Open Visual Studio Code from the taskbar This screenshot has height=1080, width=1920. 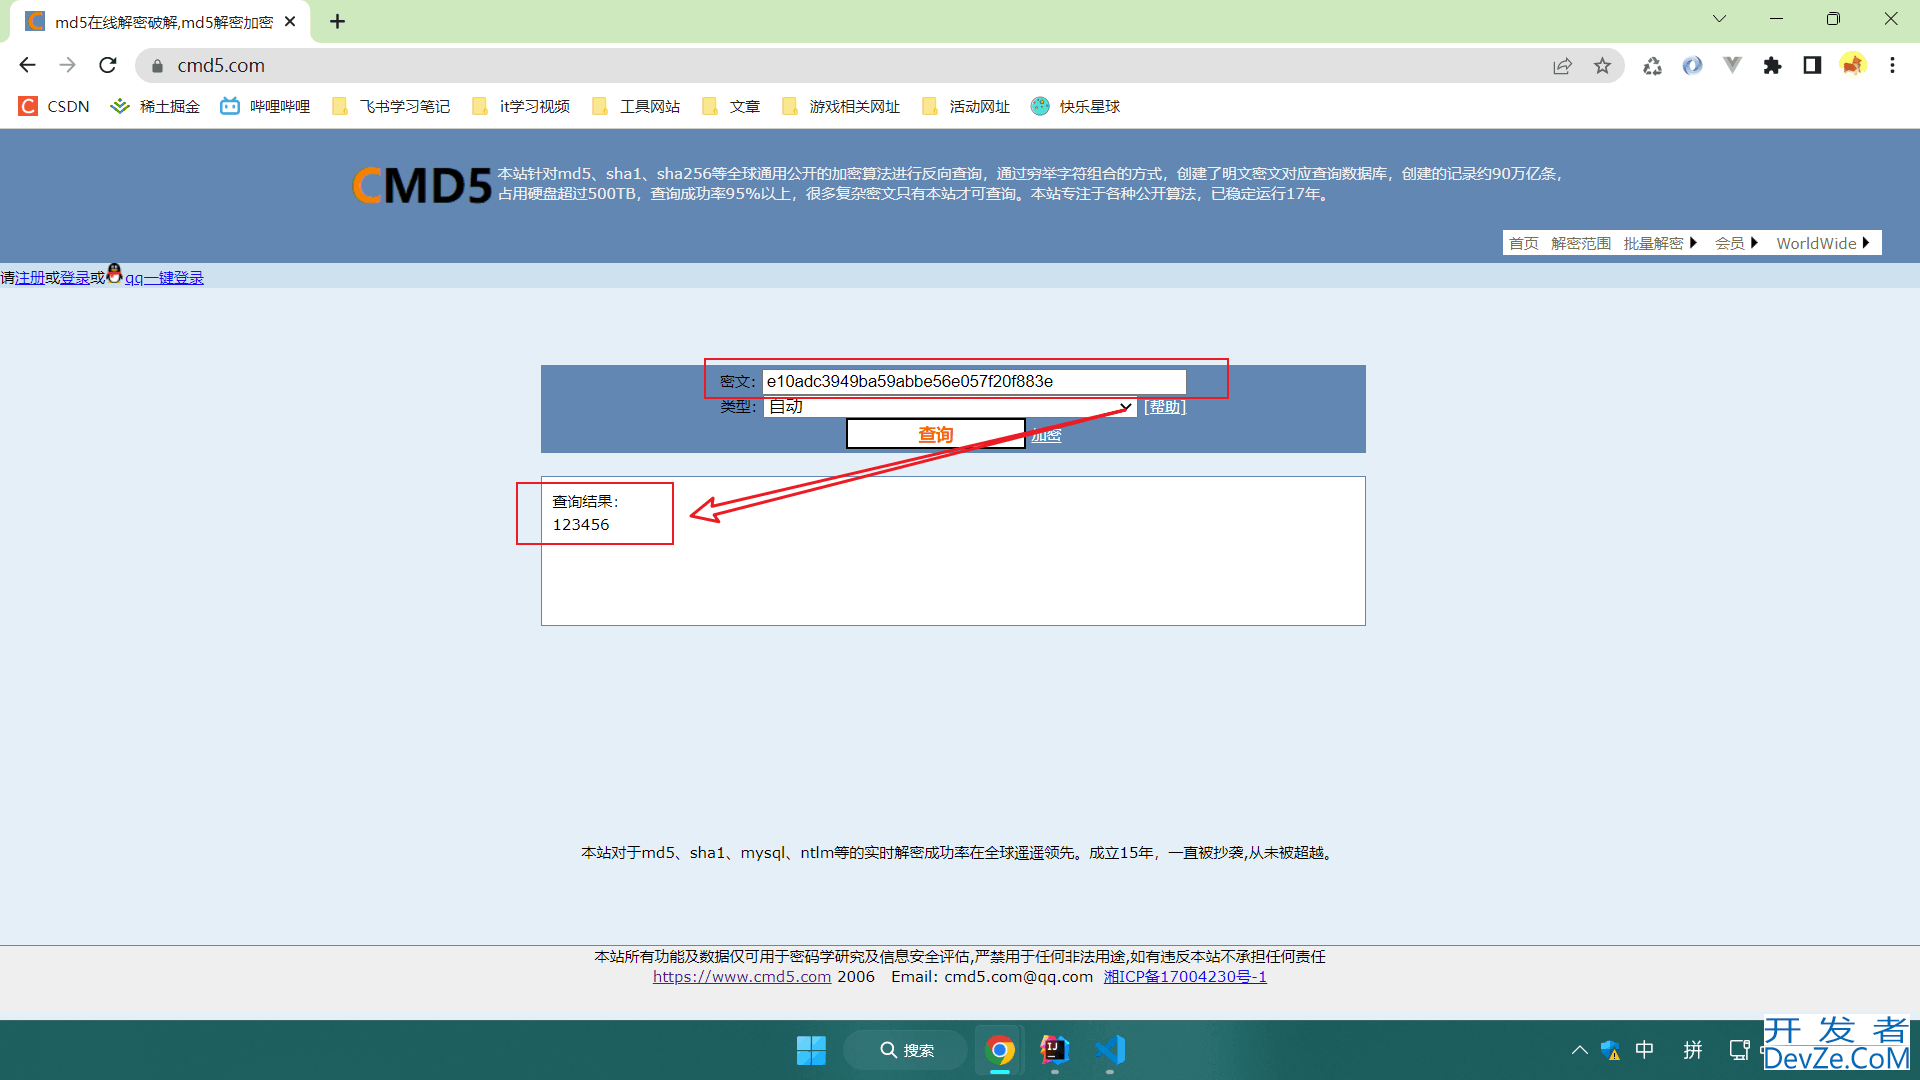click(1110, 1050)
